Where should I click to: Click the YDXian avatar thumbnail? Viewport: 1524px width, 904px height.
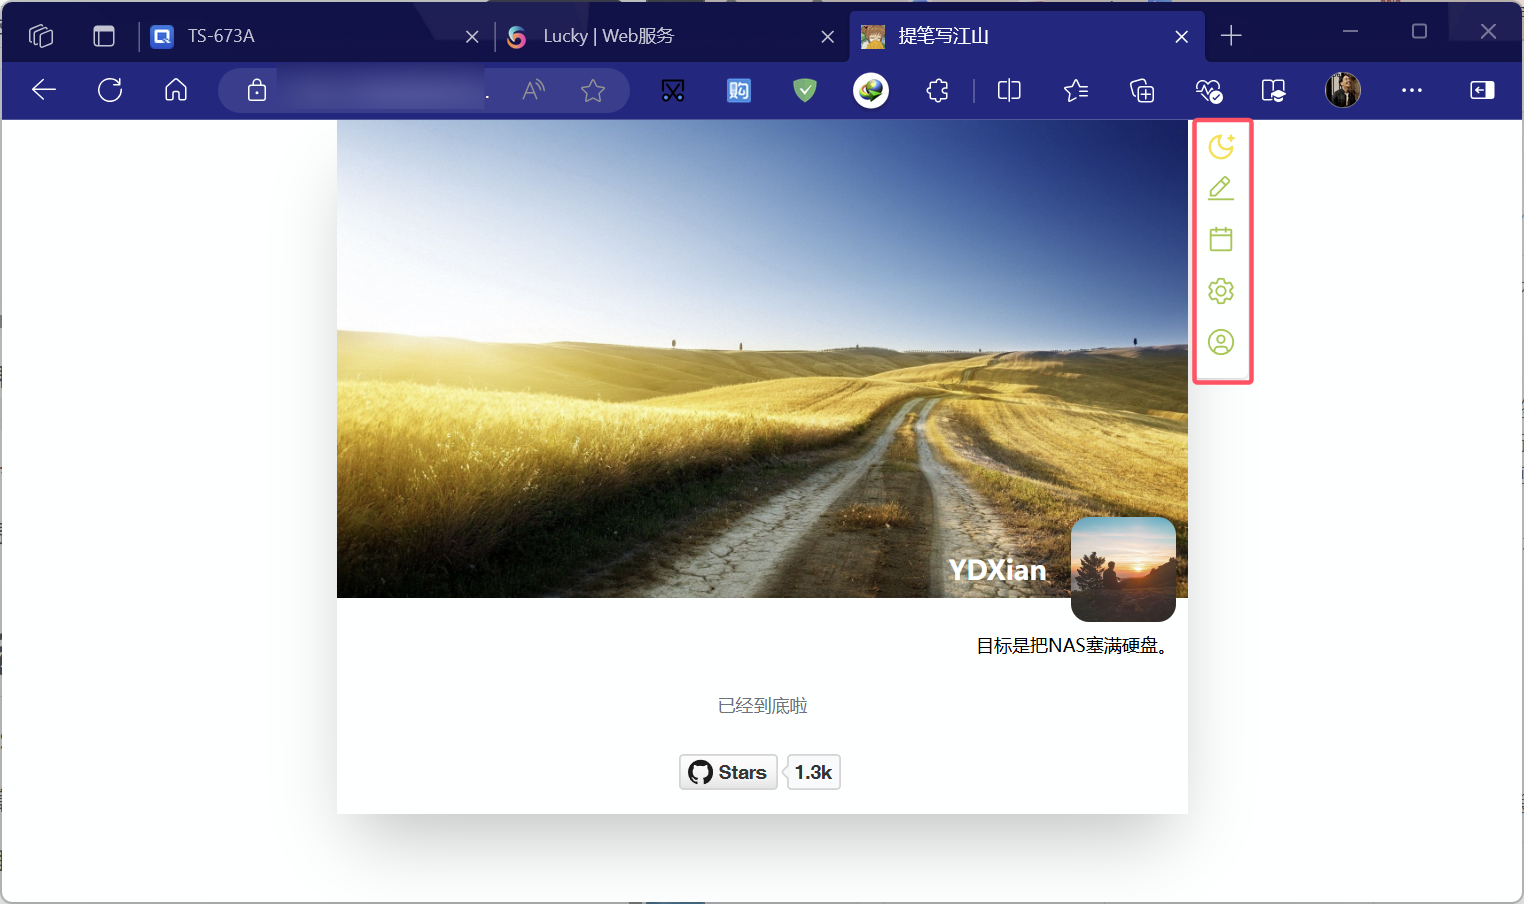(1123, 569)
